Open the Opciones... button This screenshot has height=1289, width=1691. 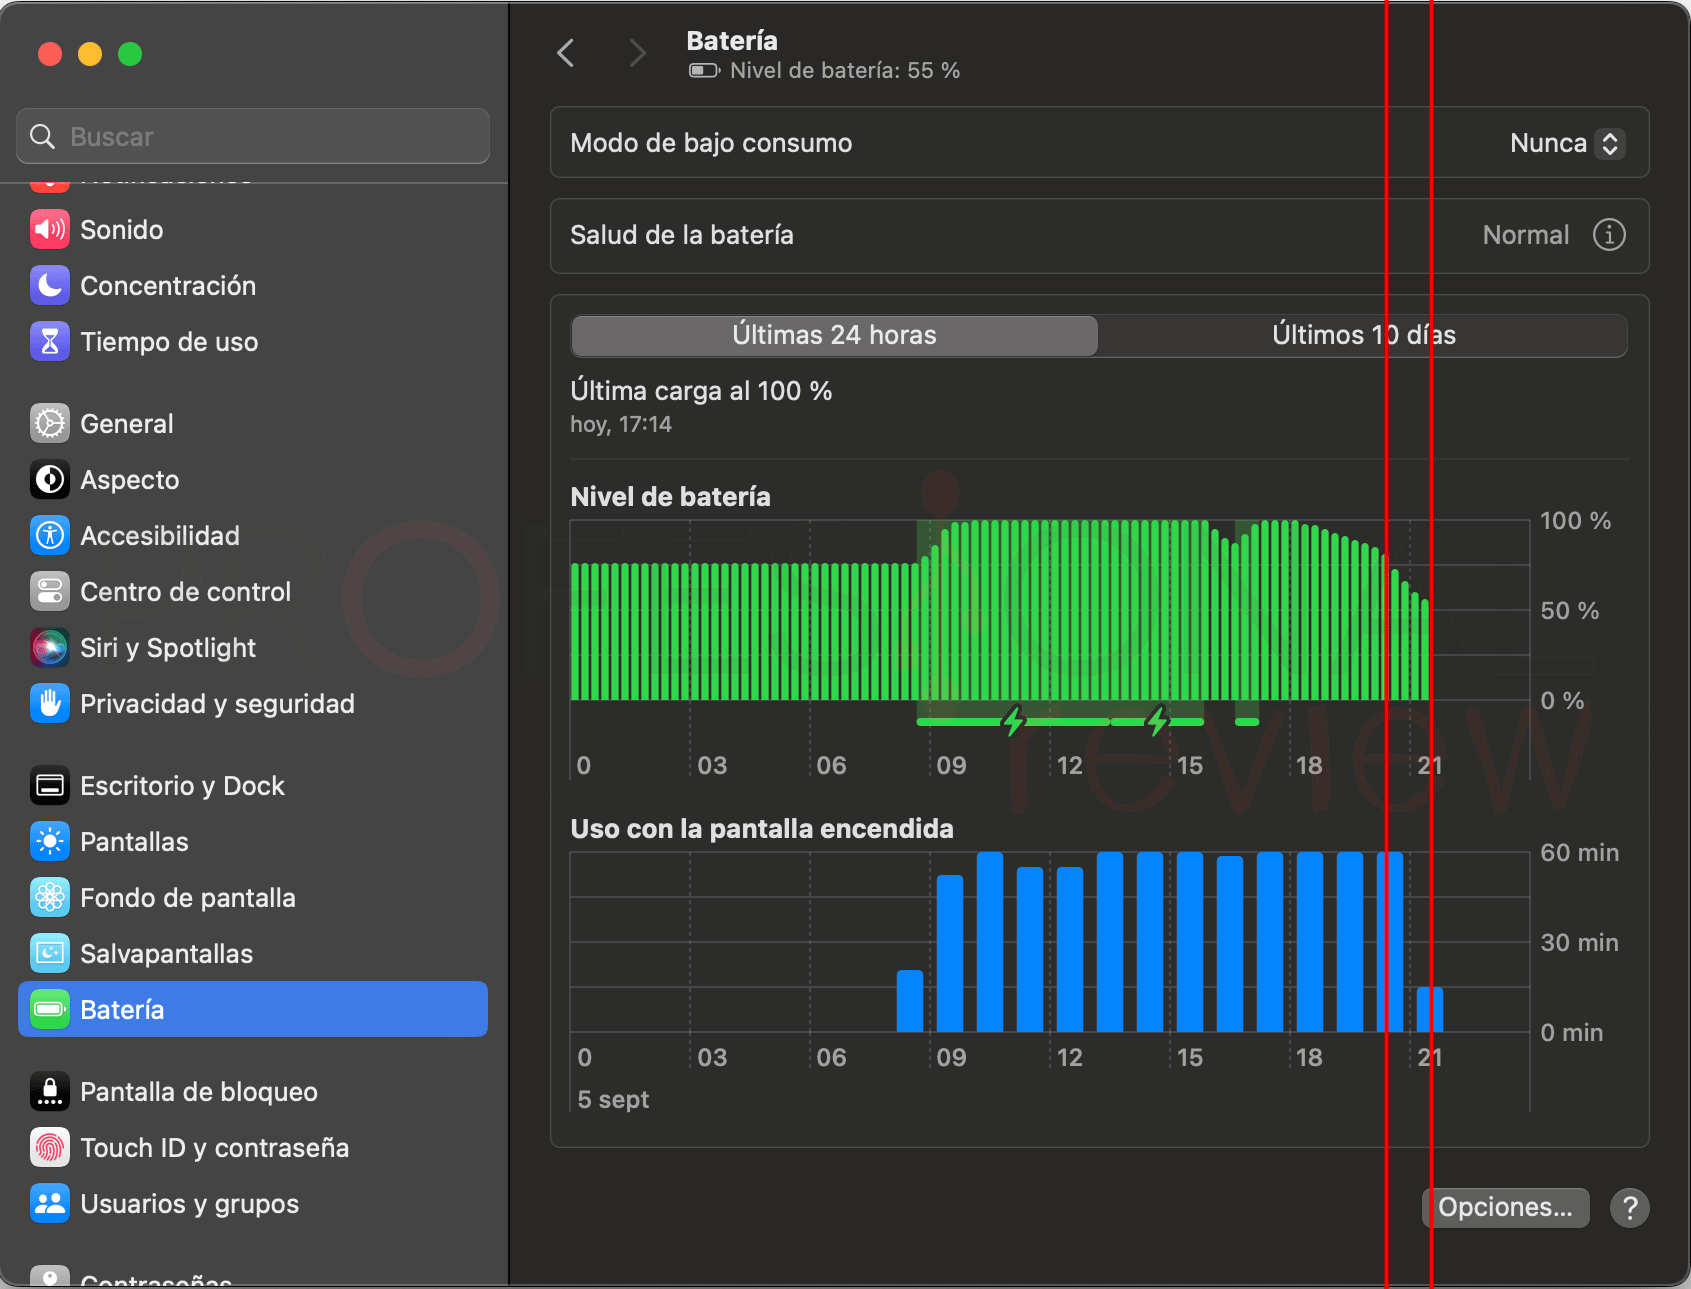(x=1506, y=1208)
